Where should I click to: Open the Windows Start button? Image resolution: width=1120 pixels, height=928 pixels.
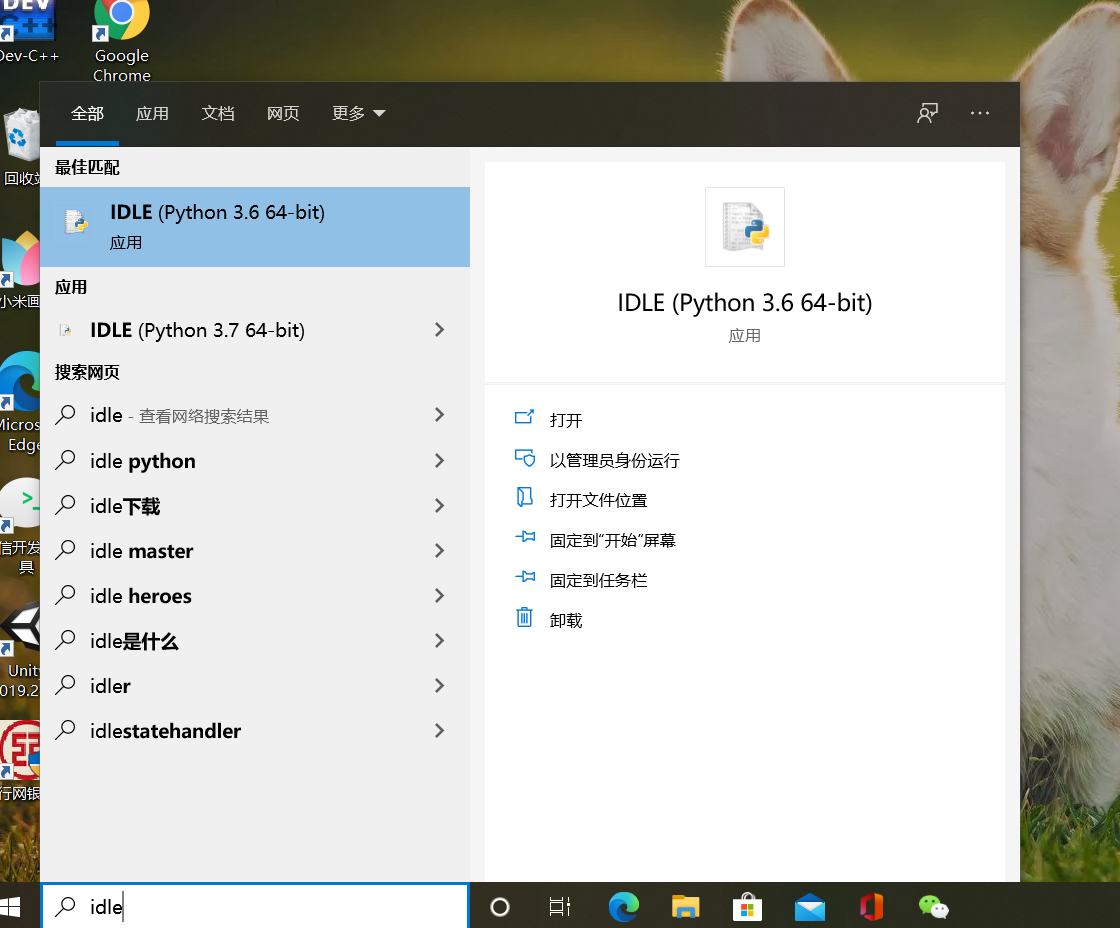[11, 907]
